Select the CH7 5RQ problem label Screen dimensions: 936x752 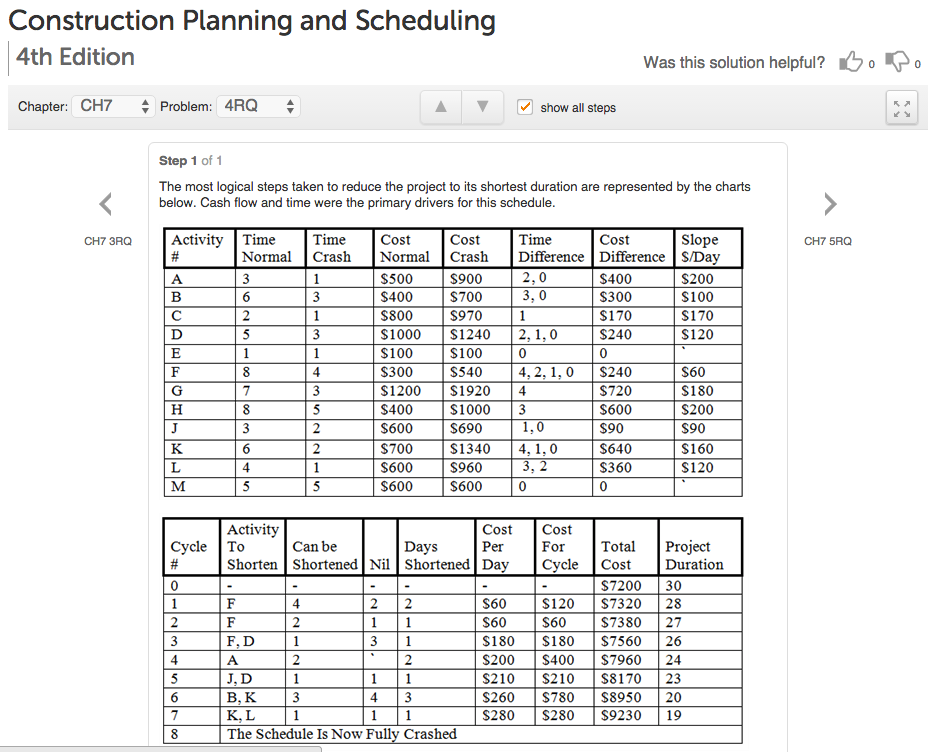(827, 241)
